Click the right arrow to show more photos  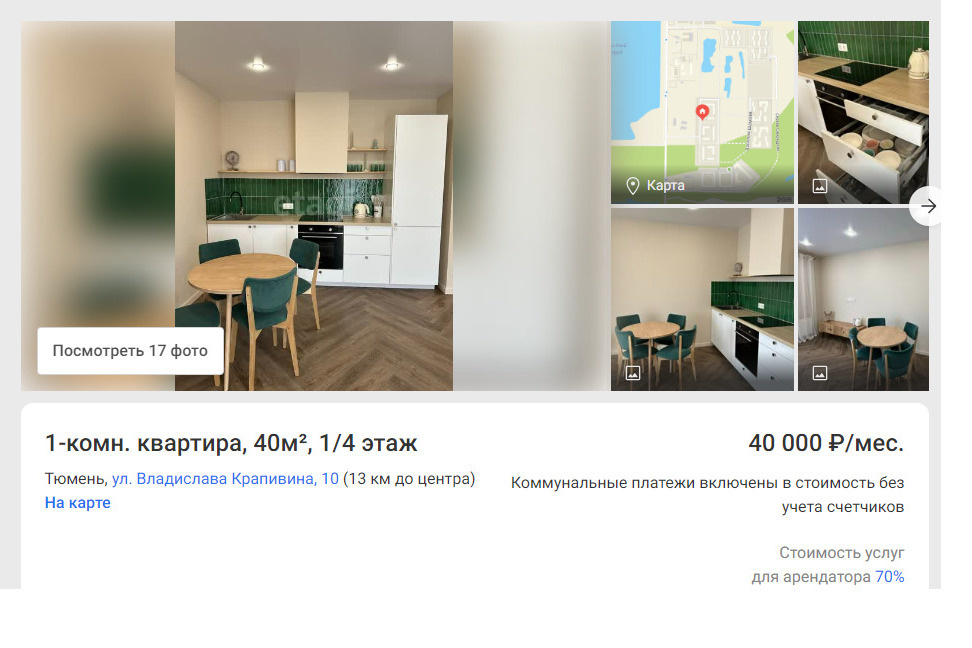[927, 206]
